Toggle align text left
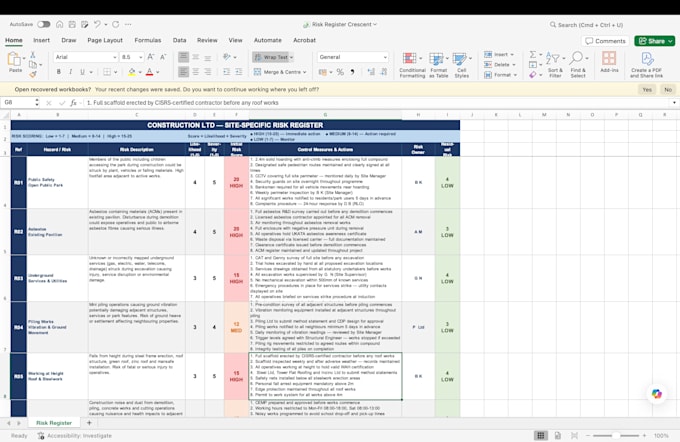This screenshot has height=442, width=680. pyautogui.click(x=183, y=72)
